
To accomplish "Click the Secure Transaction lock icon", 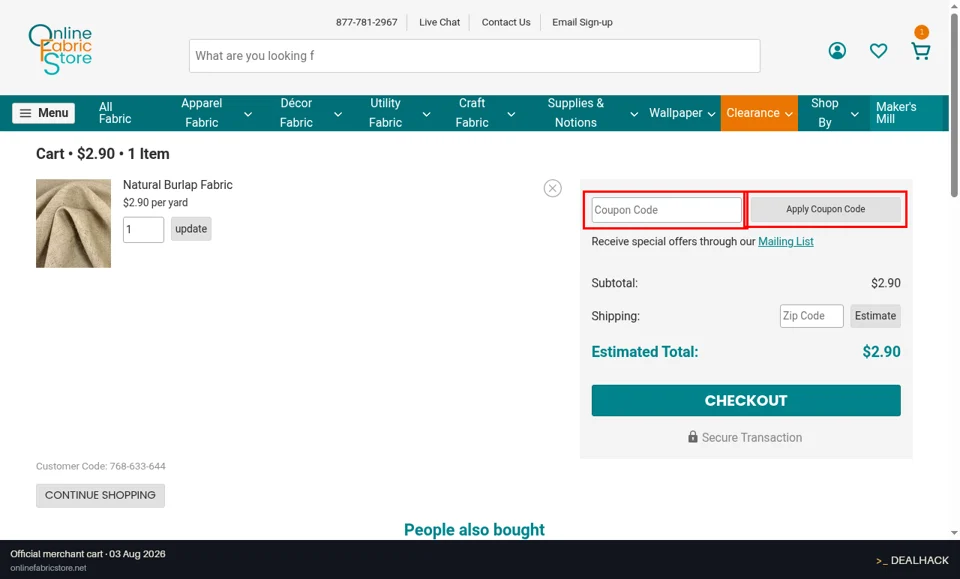I will pos(692,436).
